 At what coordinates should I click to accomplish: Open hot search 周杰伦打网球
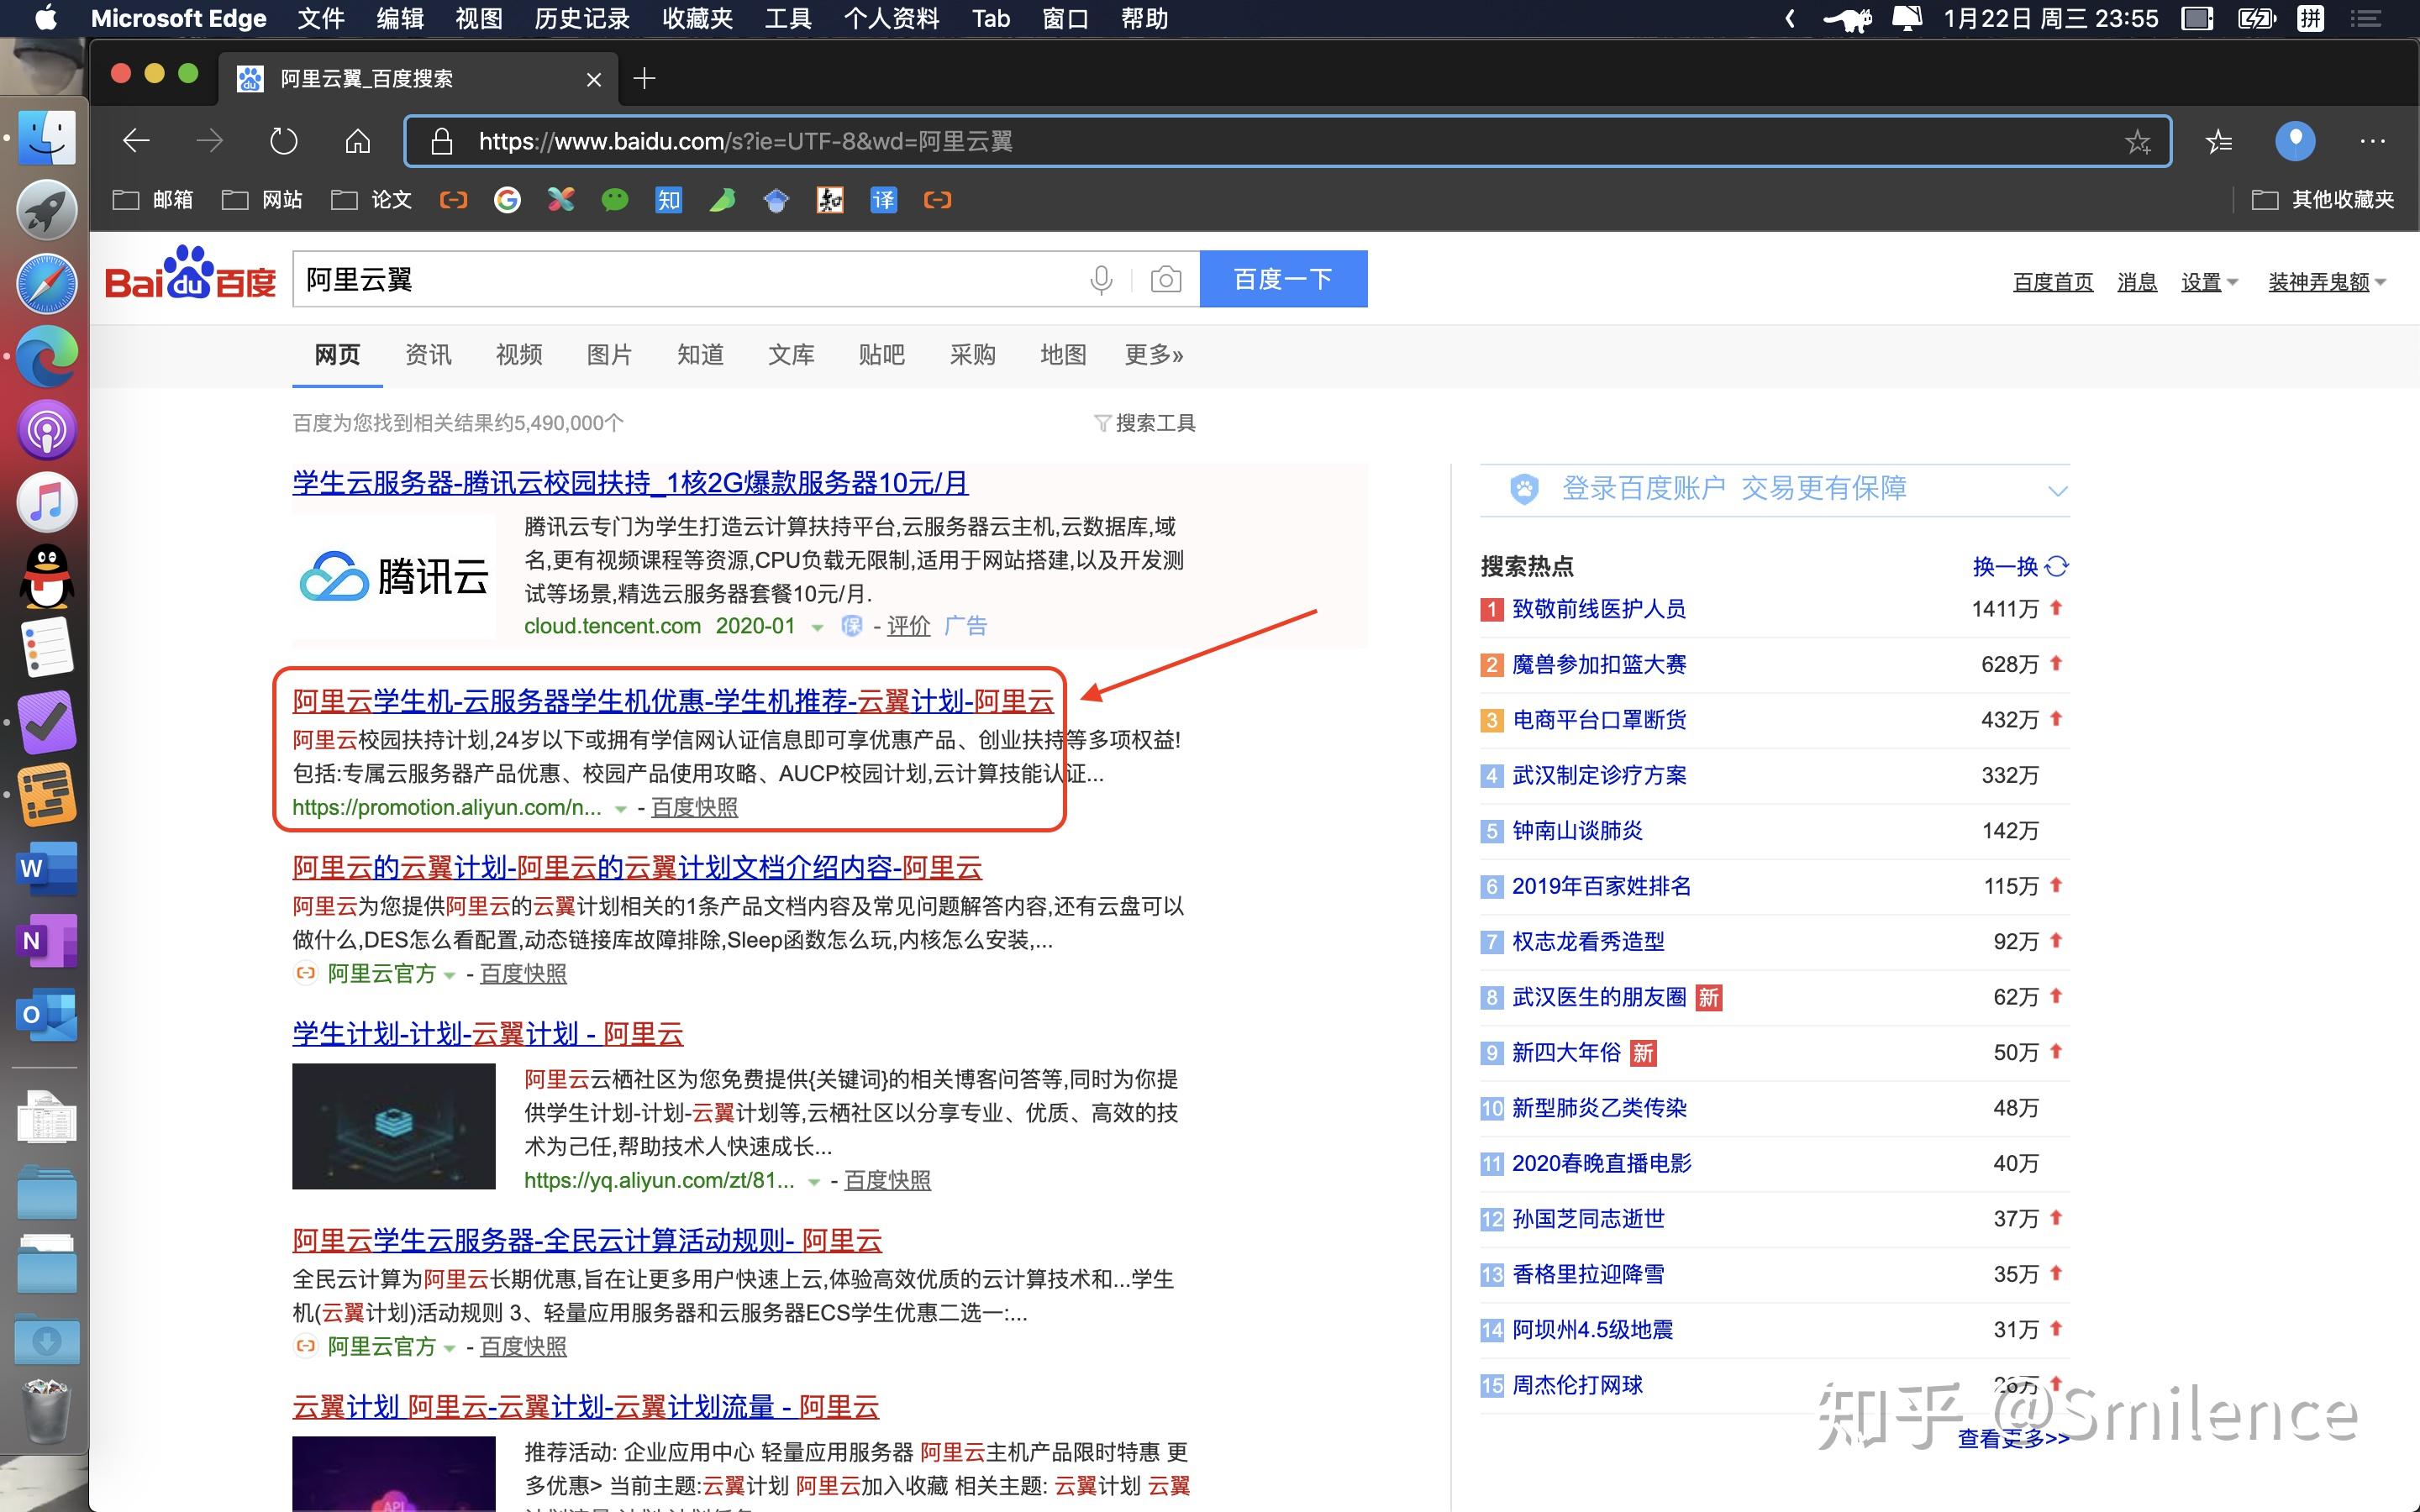pos(1577,1385)
